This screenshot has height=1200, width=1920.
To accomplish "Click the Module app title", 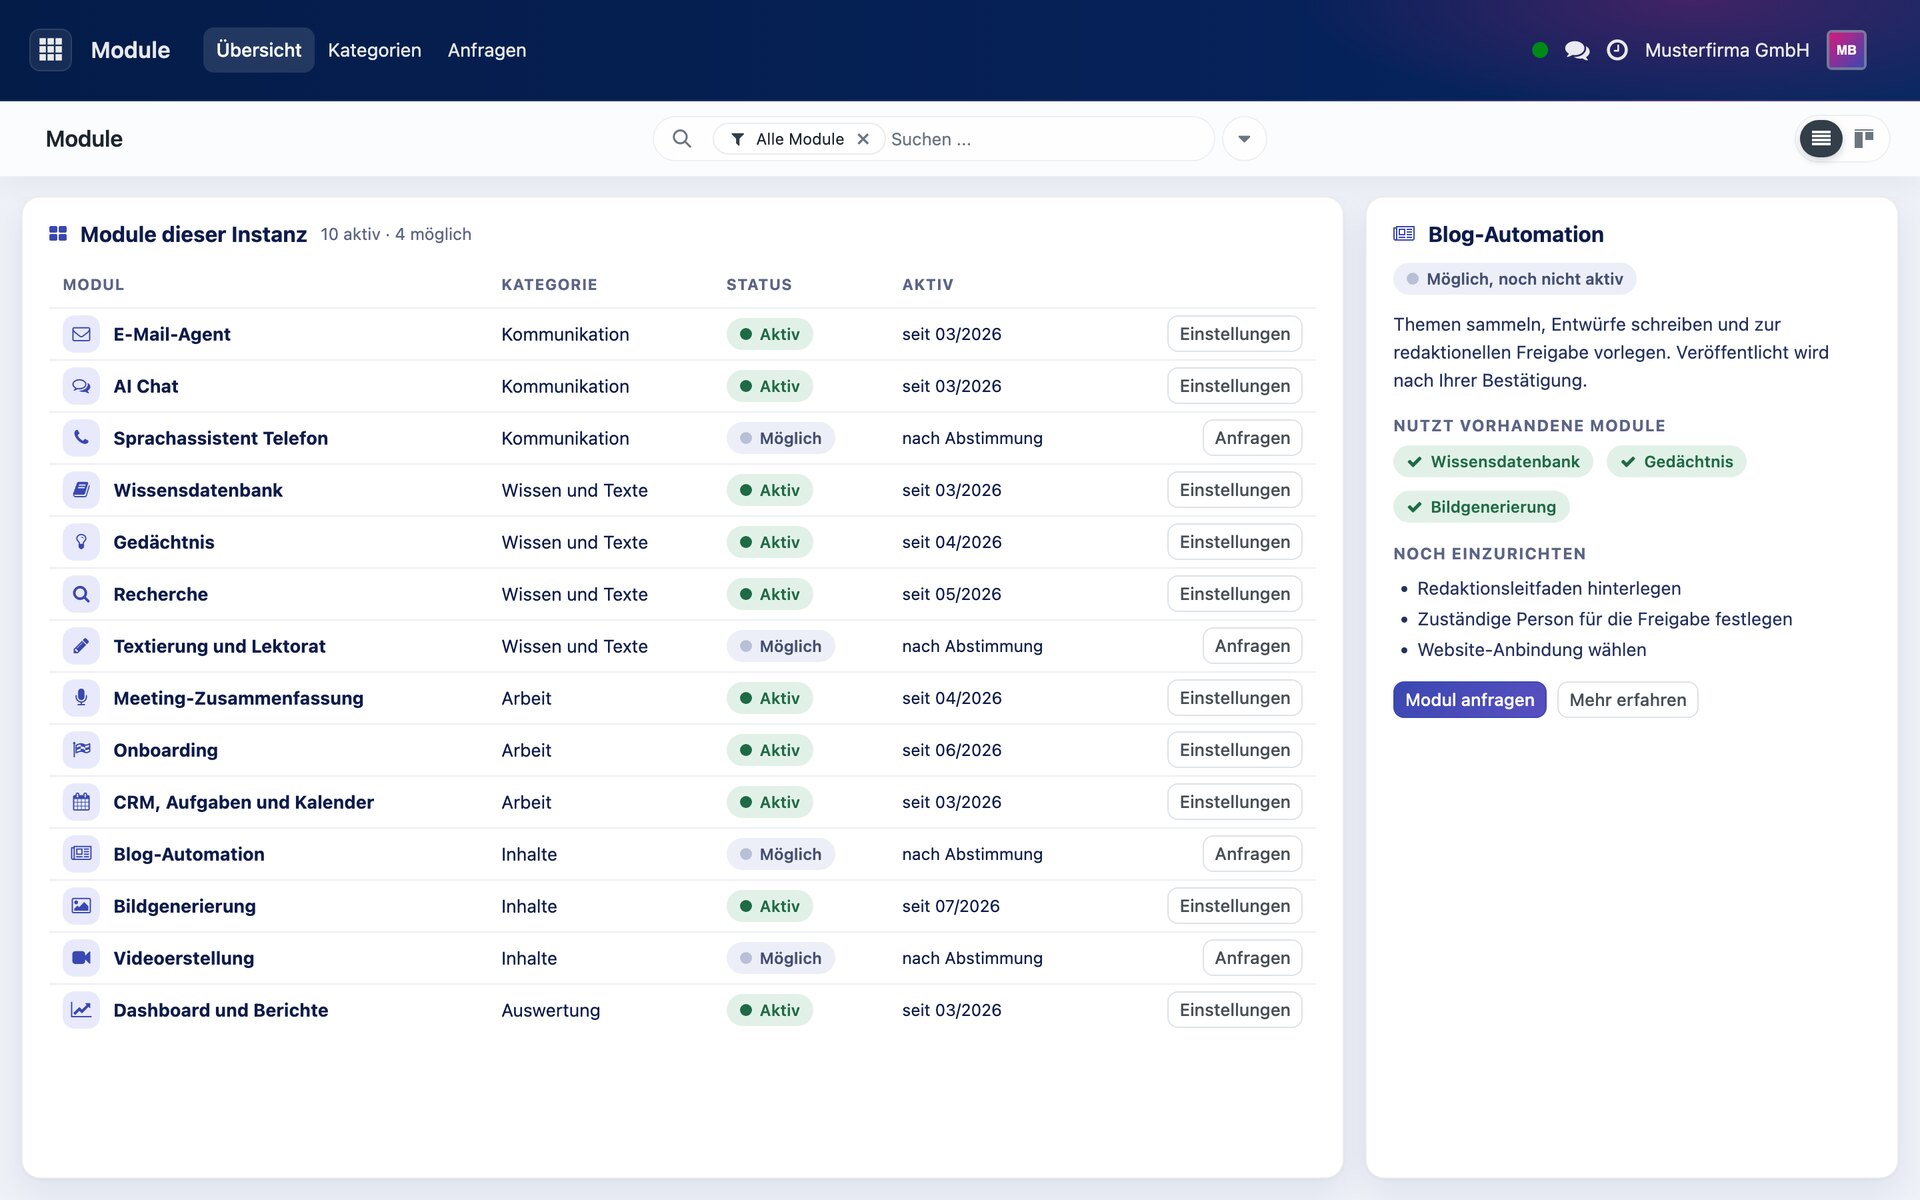I will (130, 50).
